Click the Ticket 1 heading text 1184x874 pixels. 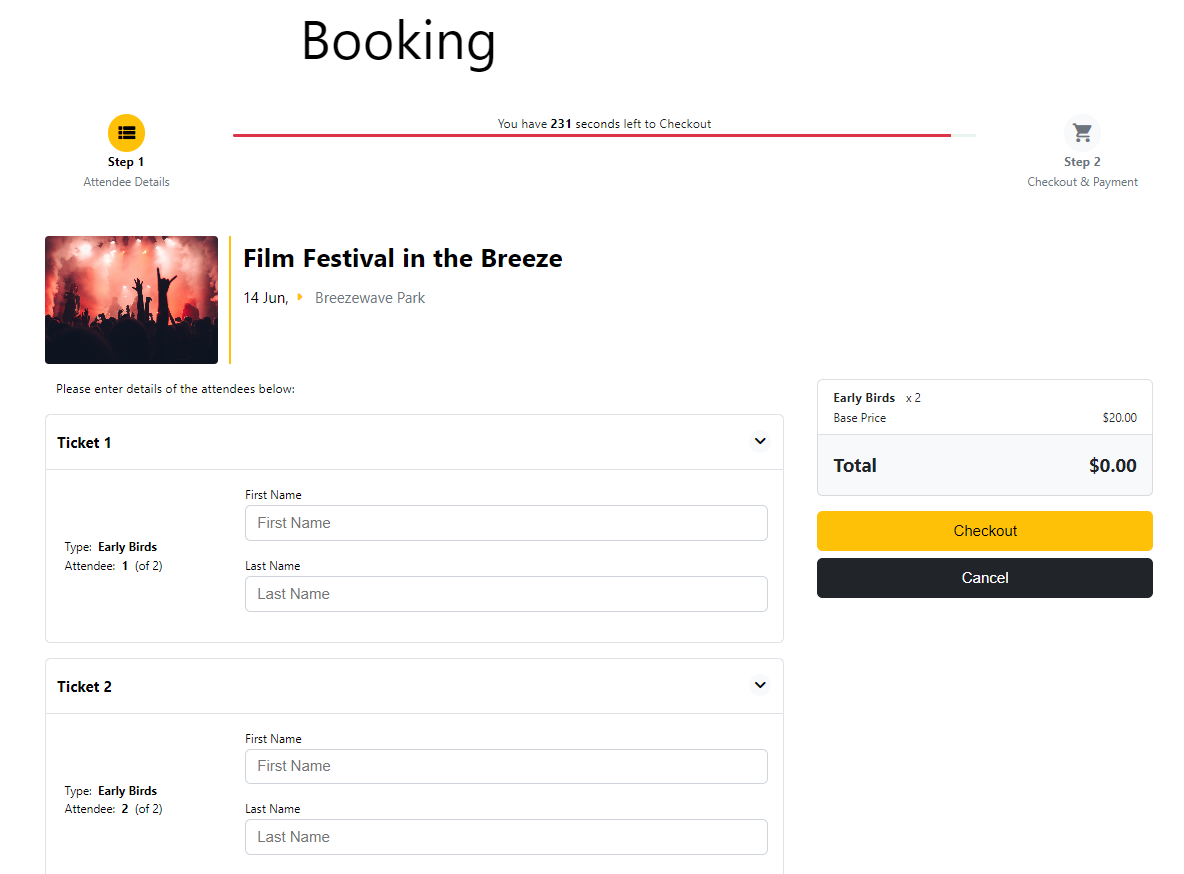click(x=84, y=443)
